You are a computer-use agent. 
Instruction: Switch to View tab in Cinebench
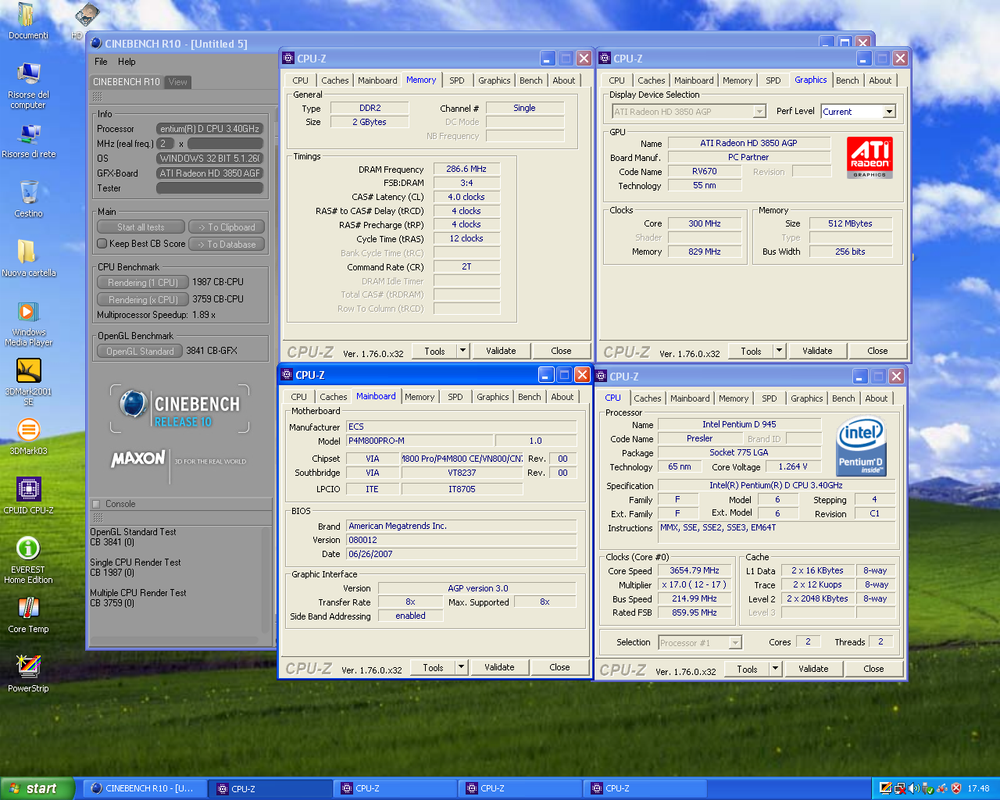[x=178, y=82]
